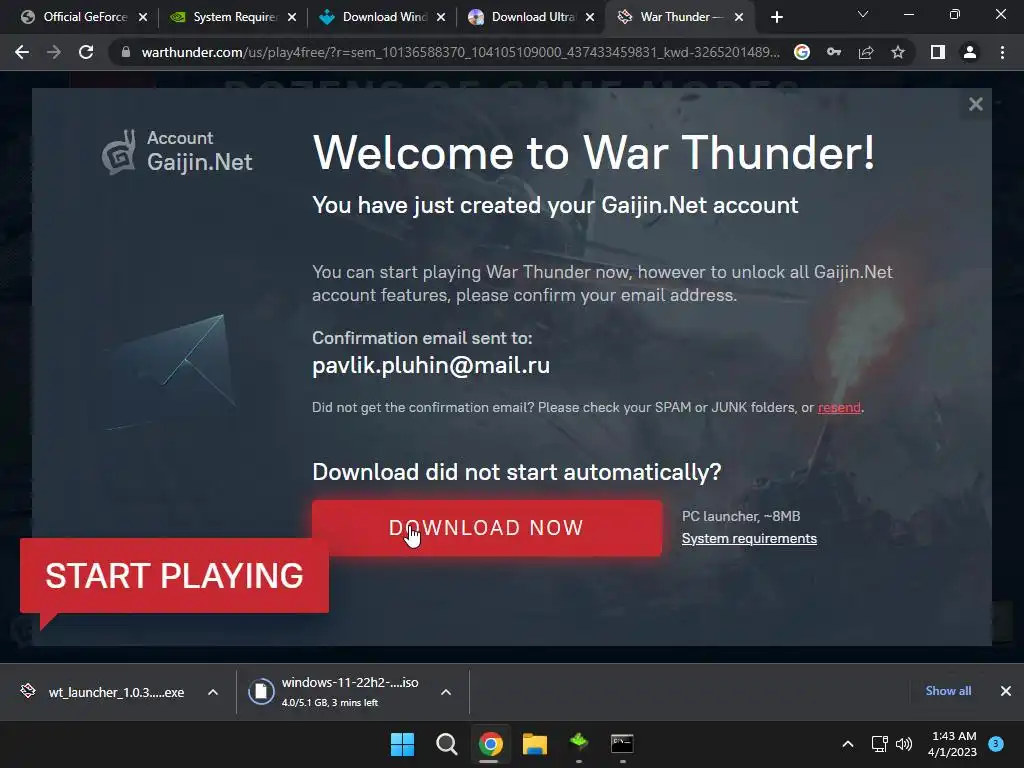Open the Windows Start menu
The height and width of the screenshot is (768, 1024).
click(402, 744)
